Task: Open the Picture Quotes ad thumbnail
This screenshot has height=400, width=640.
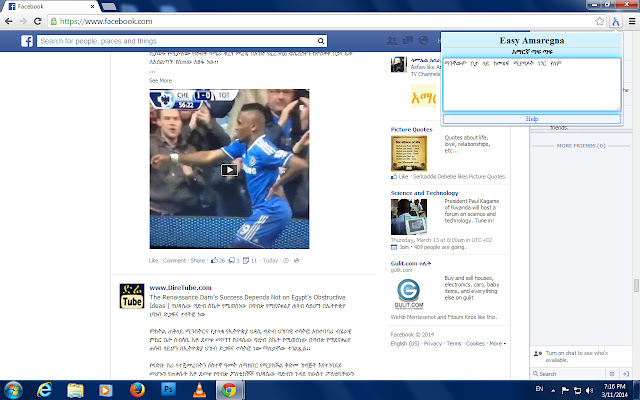Action: [x=409, y=153]
